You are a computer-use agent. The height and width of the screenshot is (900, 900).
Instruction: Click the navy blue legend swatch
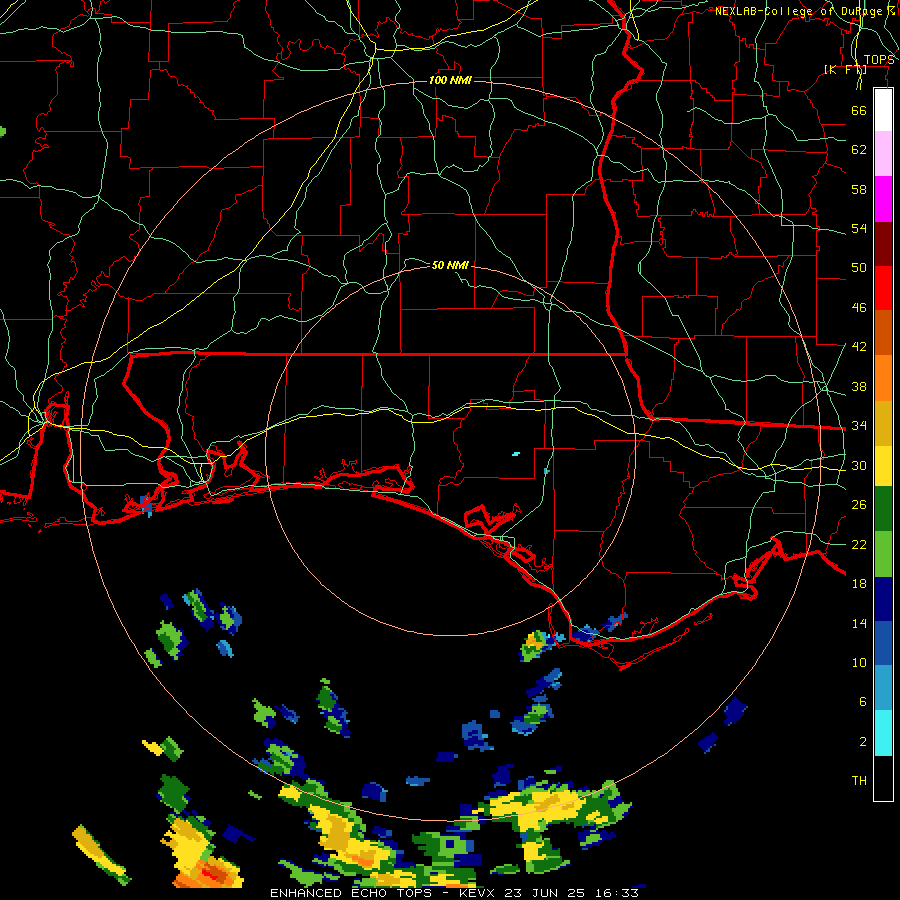[x=883, y=599]
